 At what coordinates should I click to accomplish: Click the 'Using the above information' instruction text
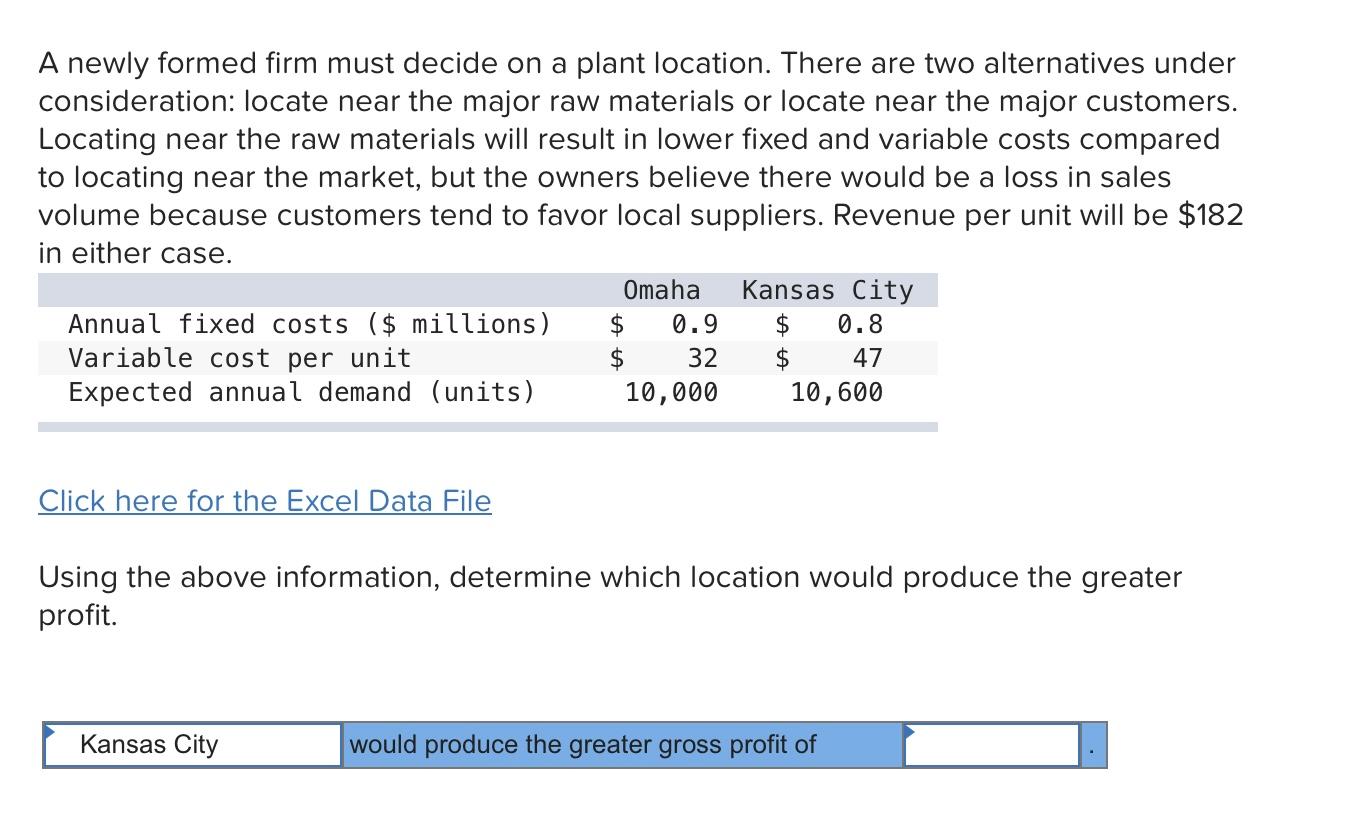[x=610, y=596]
